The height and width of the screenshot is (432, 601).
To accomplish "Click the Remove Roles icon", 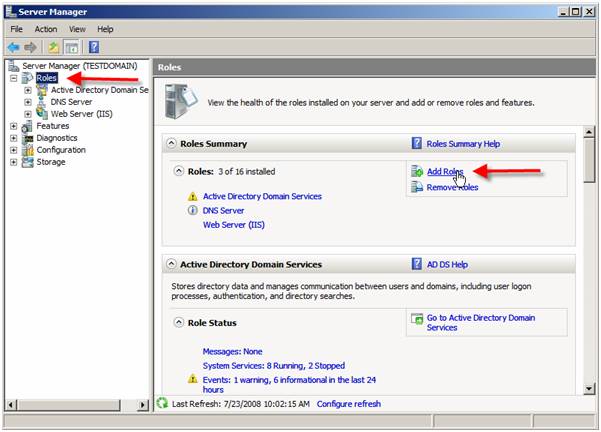I will click(417, 187).
